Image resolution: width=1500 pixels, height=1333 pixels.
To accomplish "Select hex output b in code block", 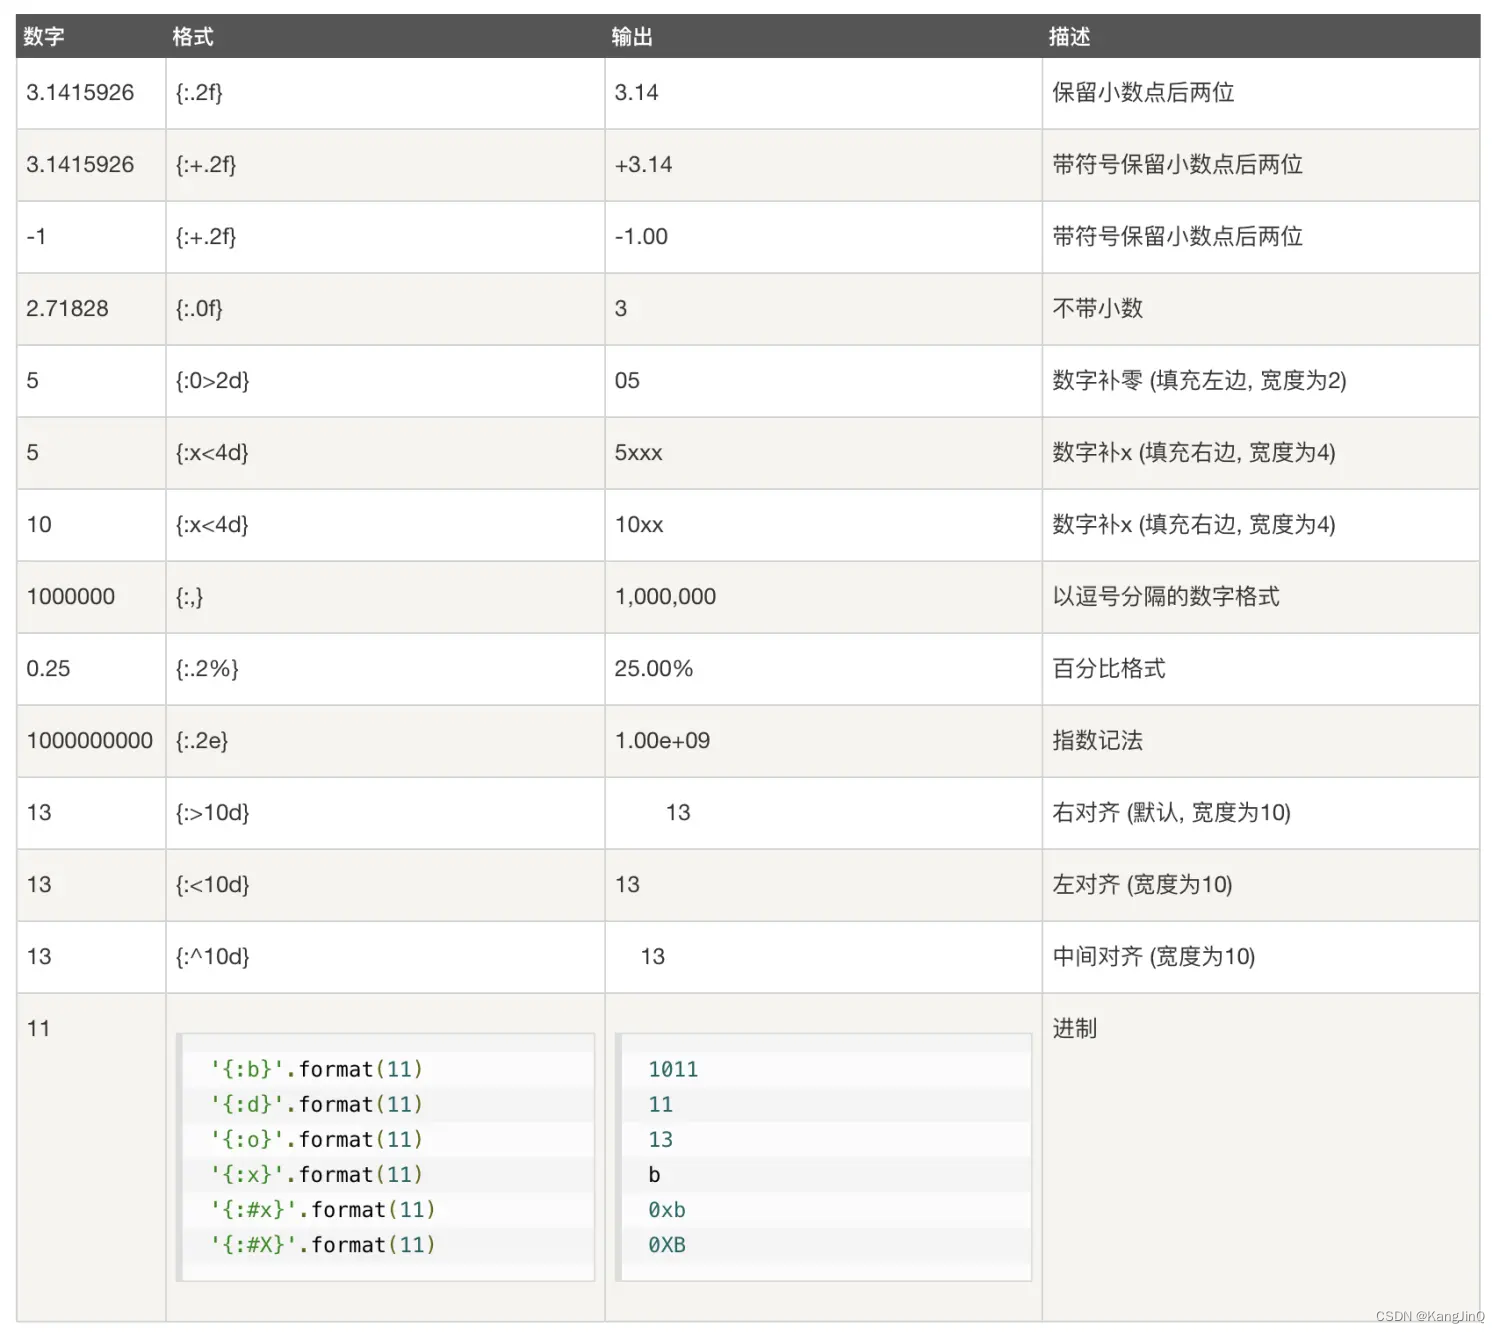I will point(654,1175).
